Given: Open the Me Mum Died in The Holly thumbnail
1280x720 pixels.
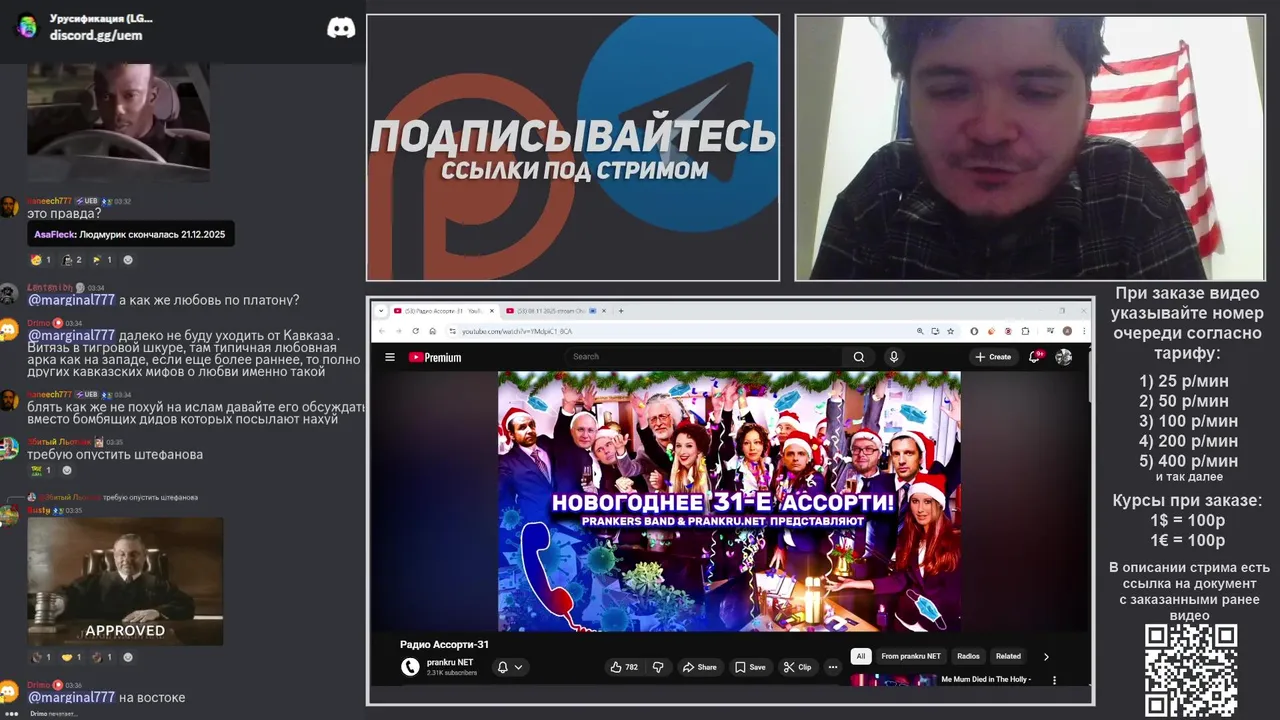Looking at the screenshot, I should 893,680.
